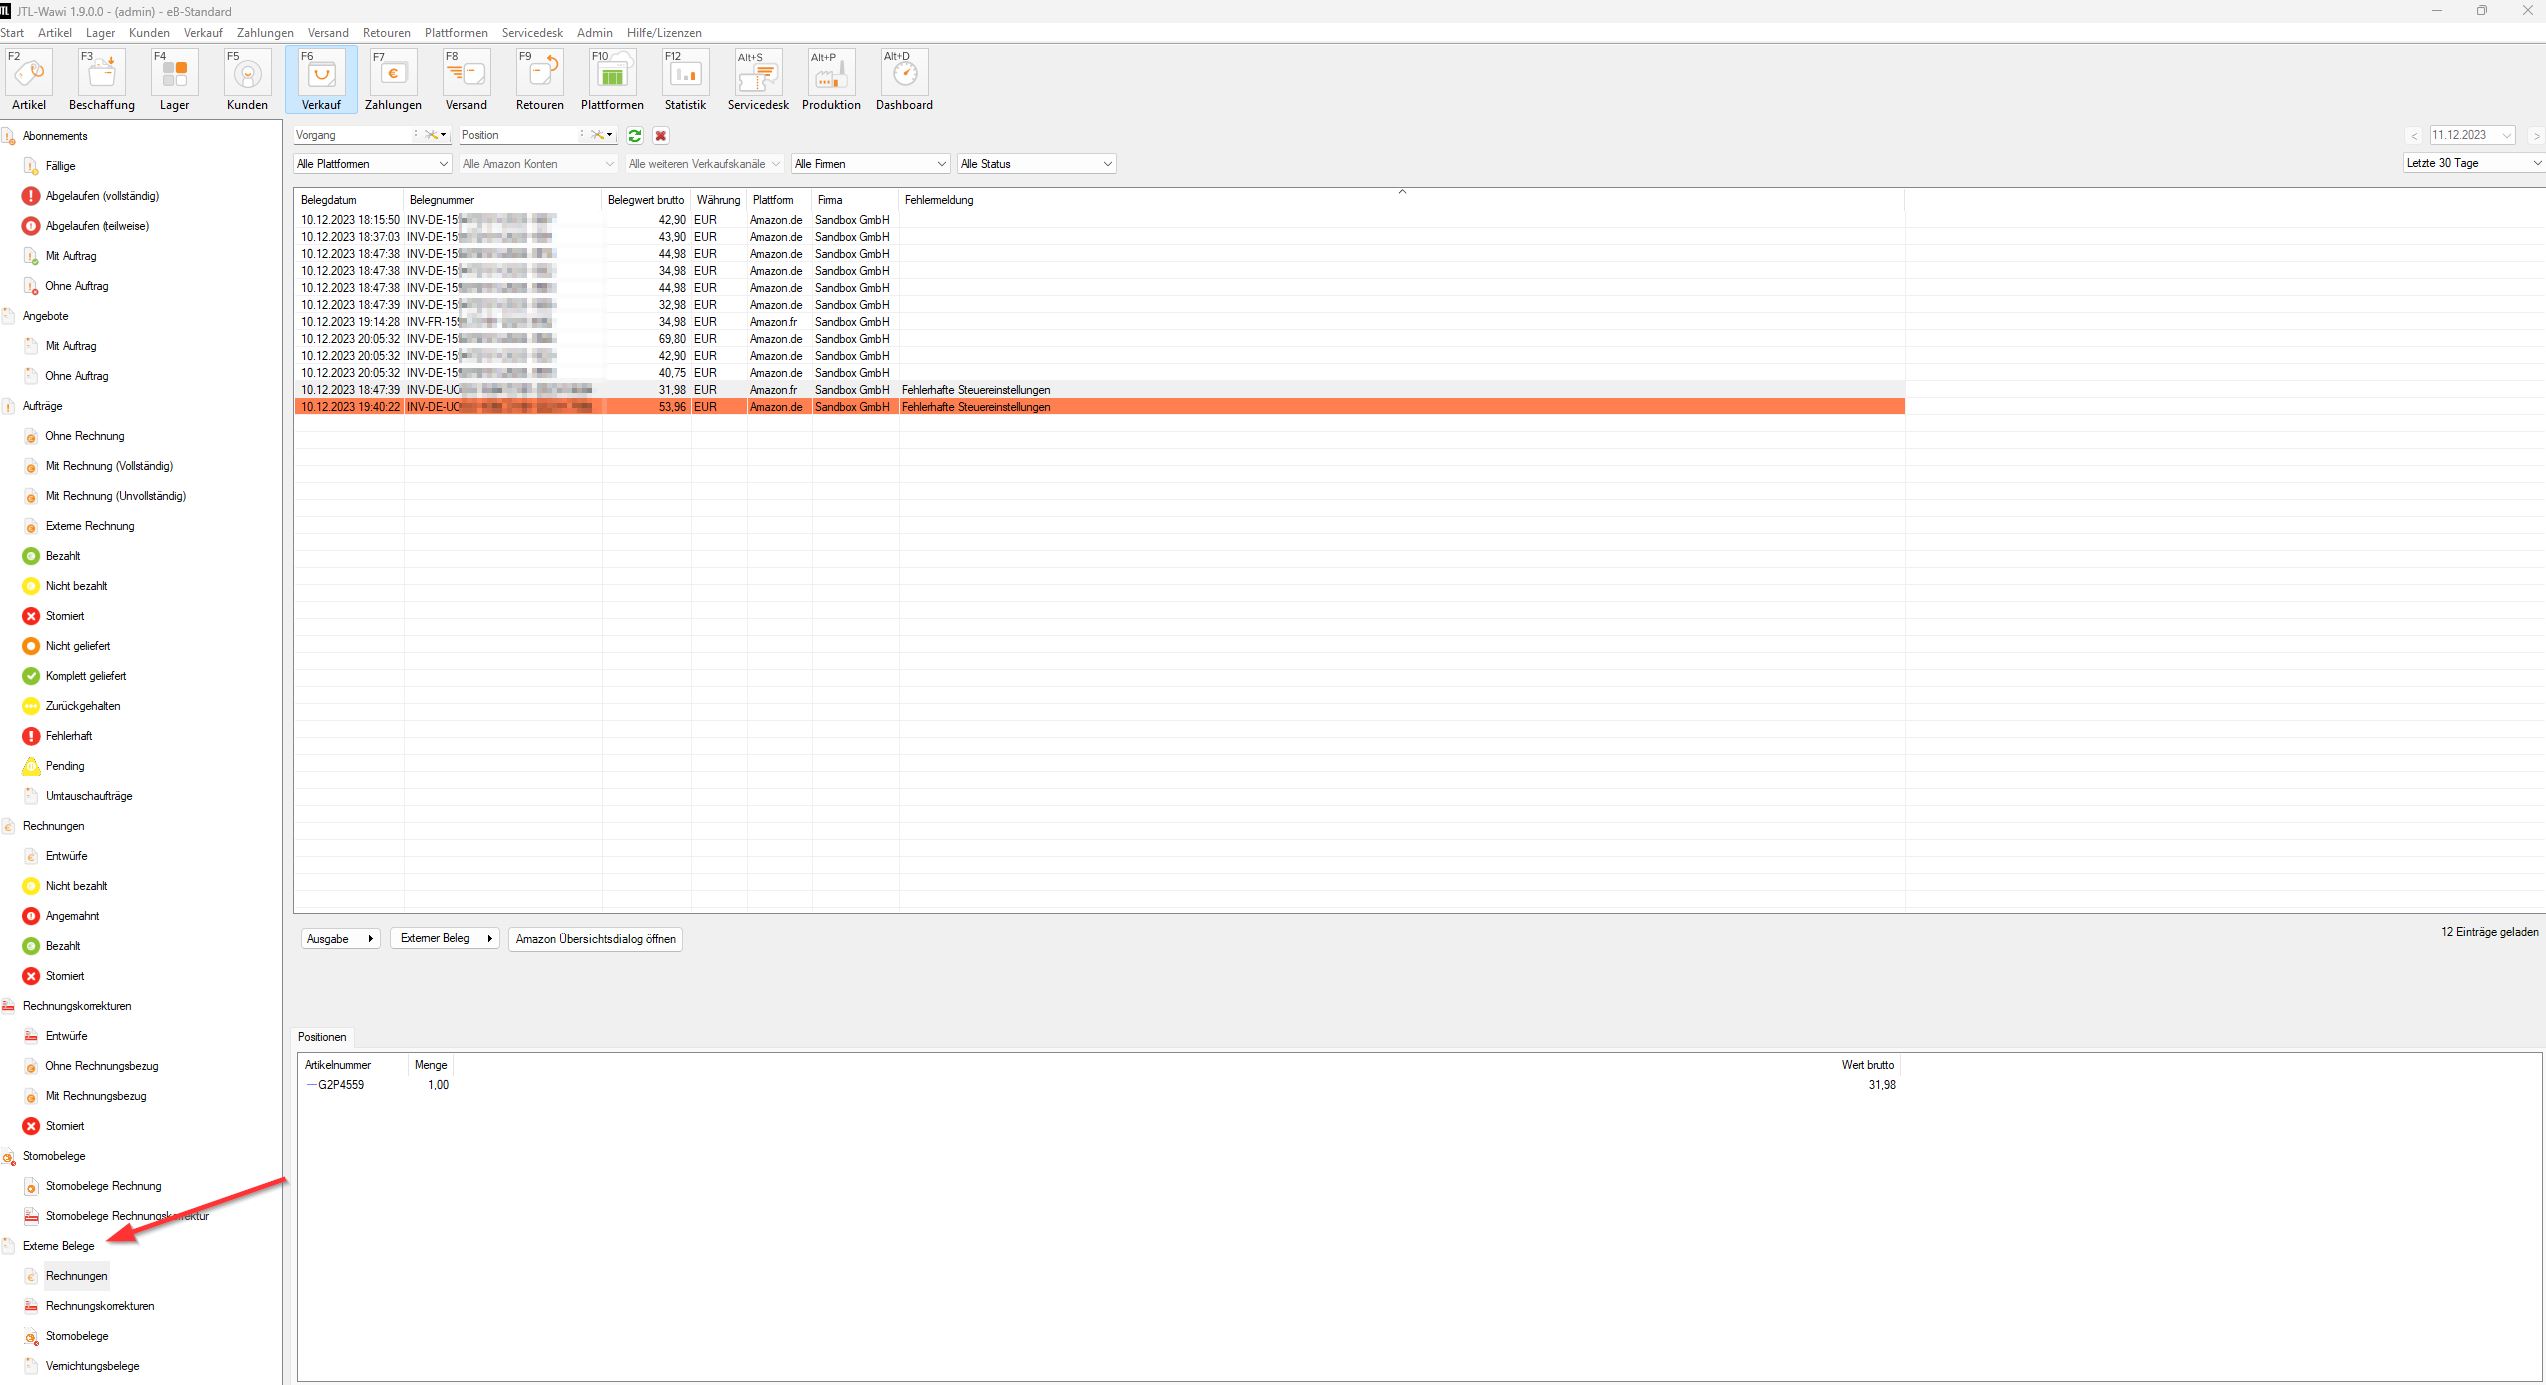The height and width of the screenshot is (1385, 2546).
Task: Go to previous date with left arrow
Action: (2414, 136)
